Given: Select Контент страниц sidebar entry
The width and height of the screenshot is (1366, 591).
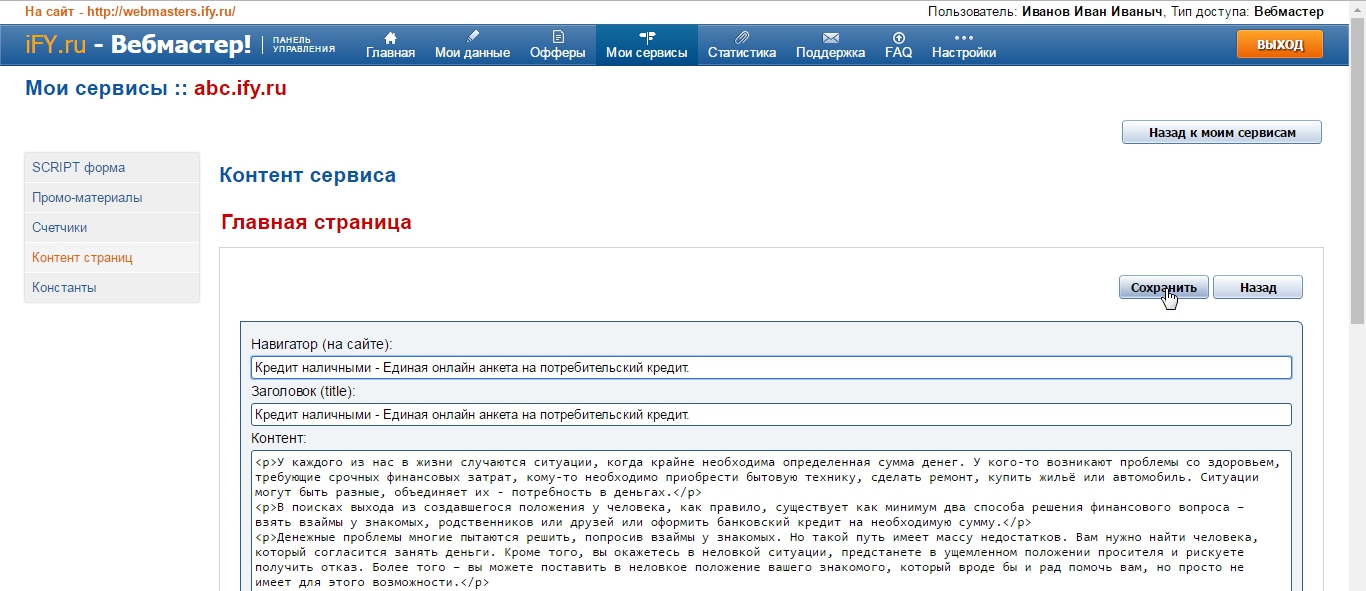Looking at the screenshot, I should (x=82, y=258).
